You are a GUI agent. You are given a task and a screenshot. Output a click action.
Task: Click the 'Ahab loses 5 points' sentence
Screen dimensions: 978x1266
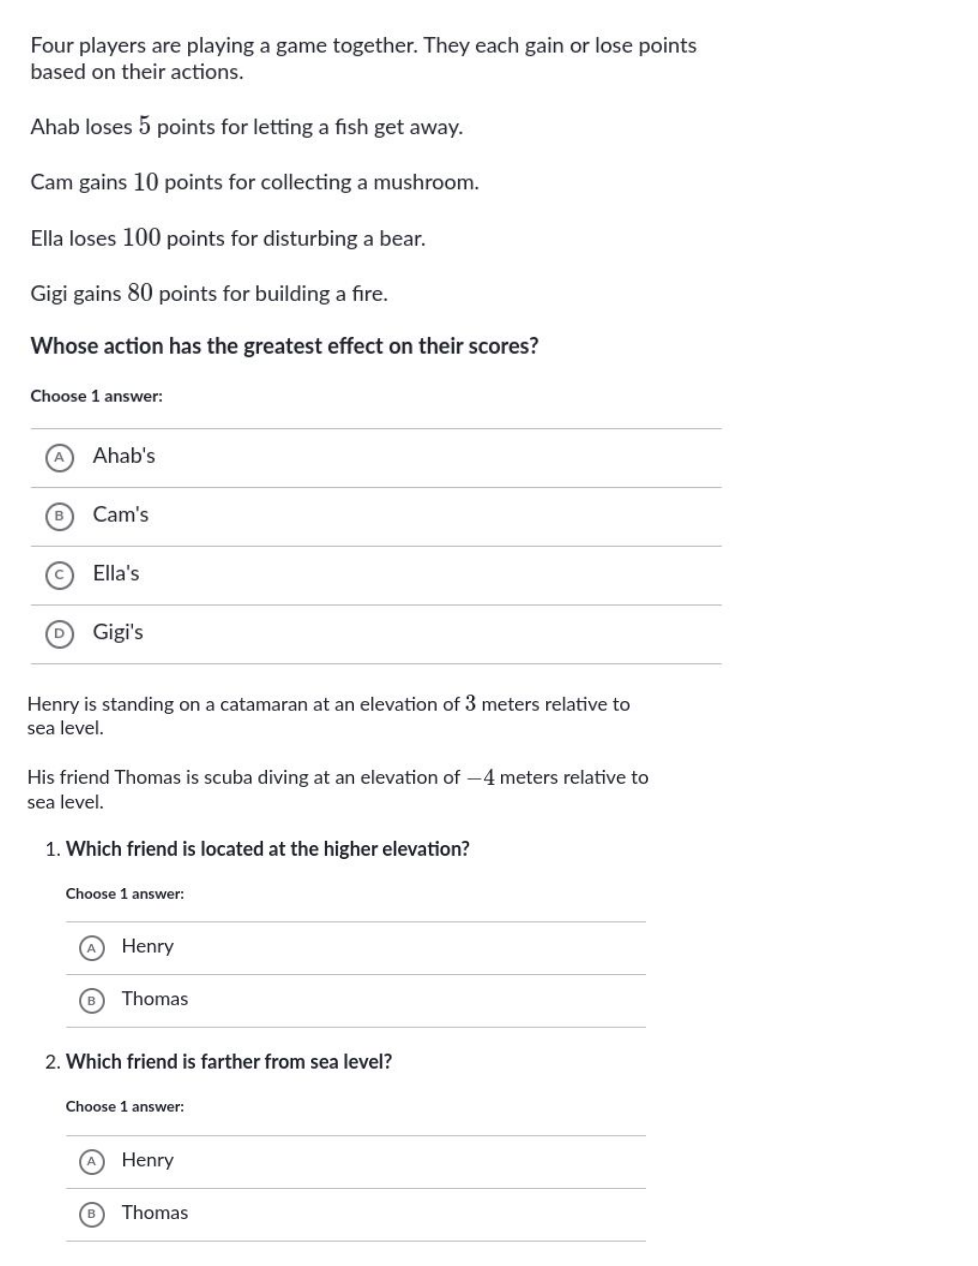(x=246, y=128)
